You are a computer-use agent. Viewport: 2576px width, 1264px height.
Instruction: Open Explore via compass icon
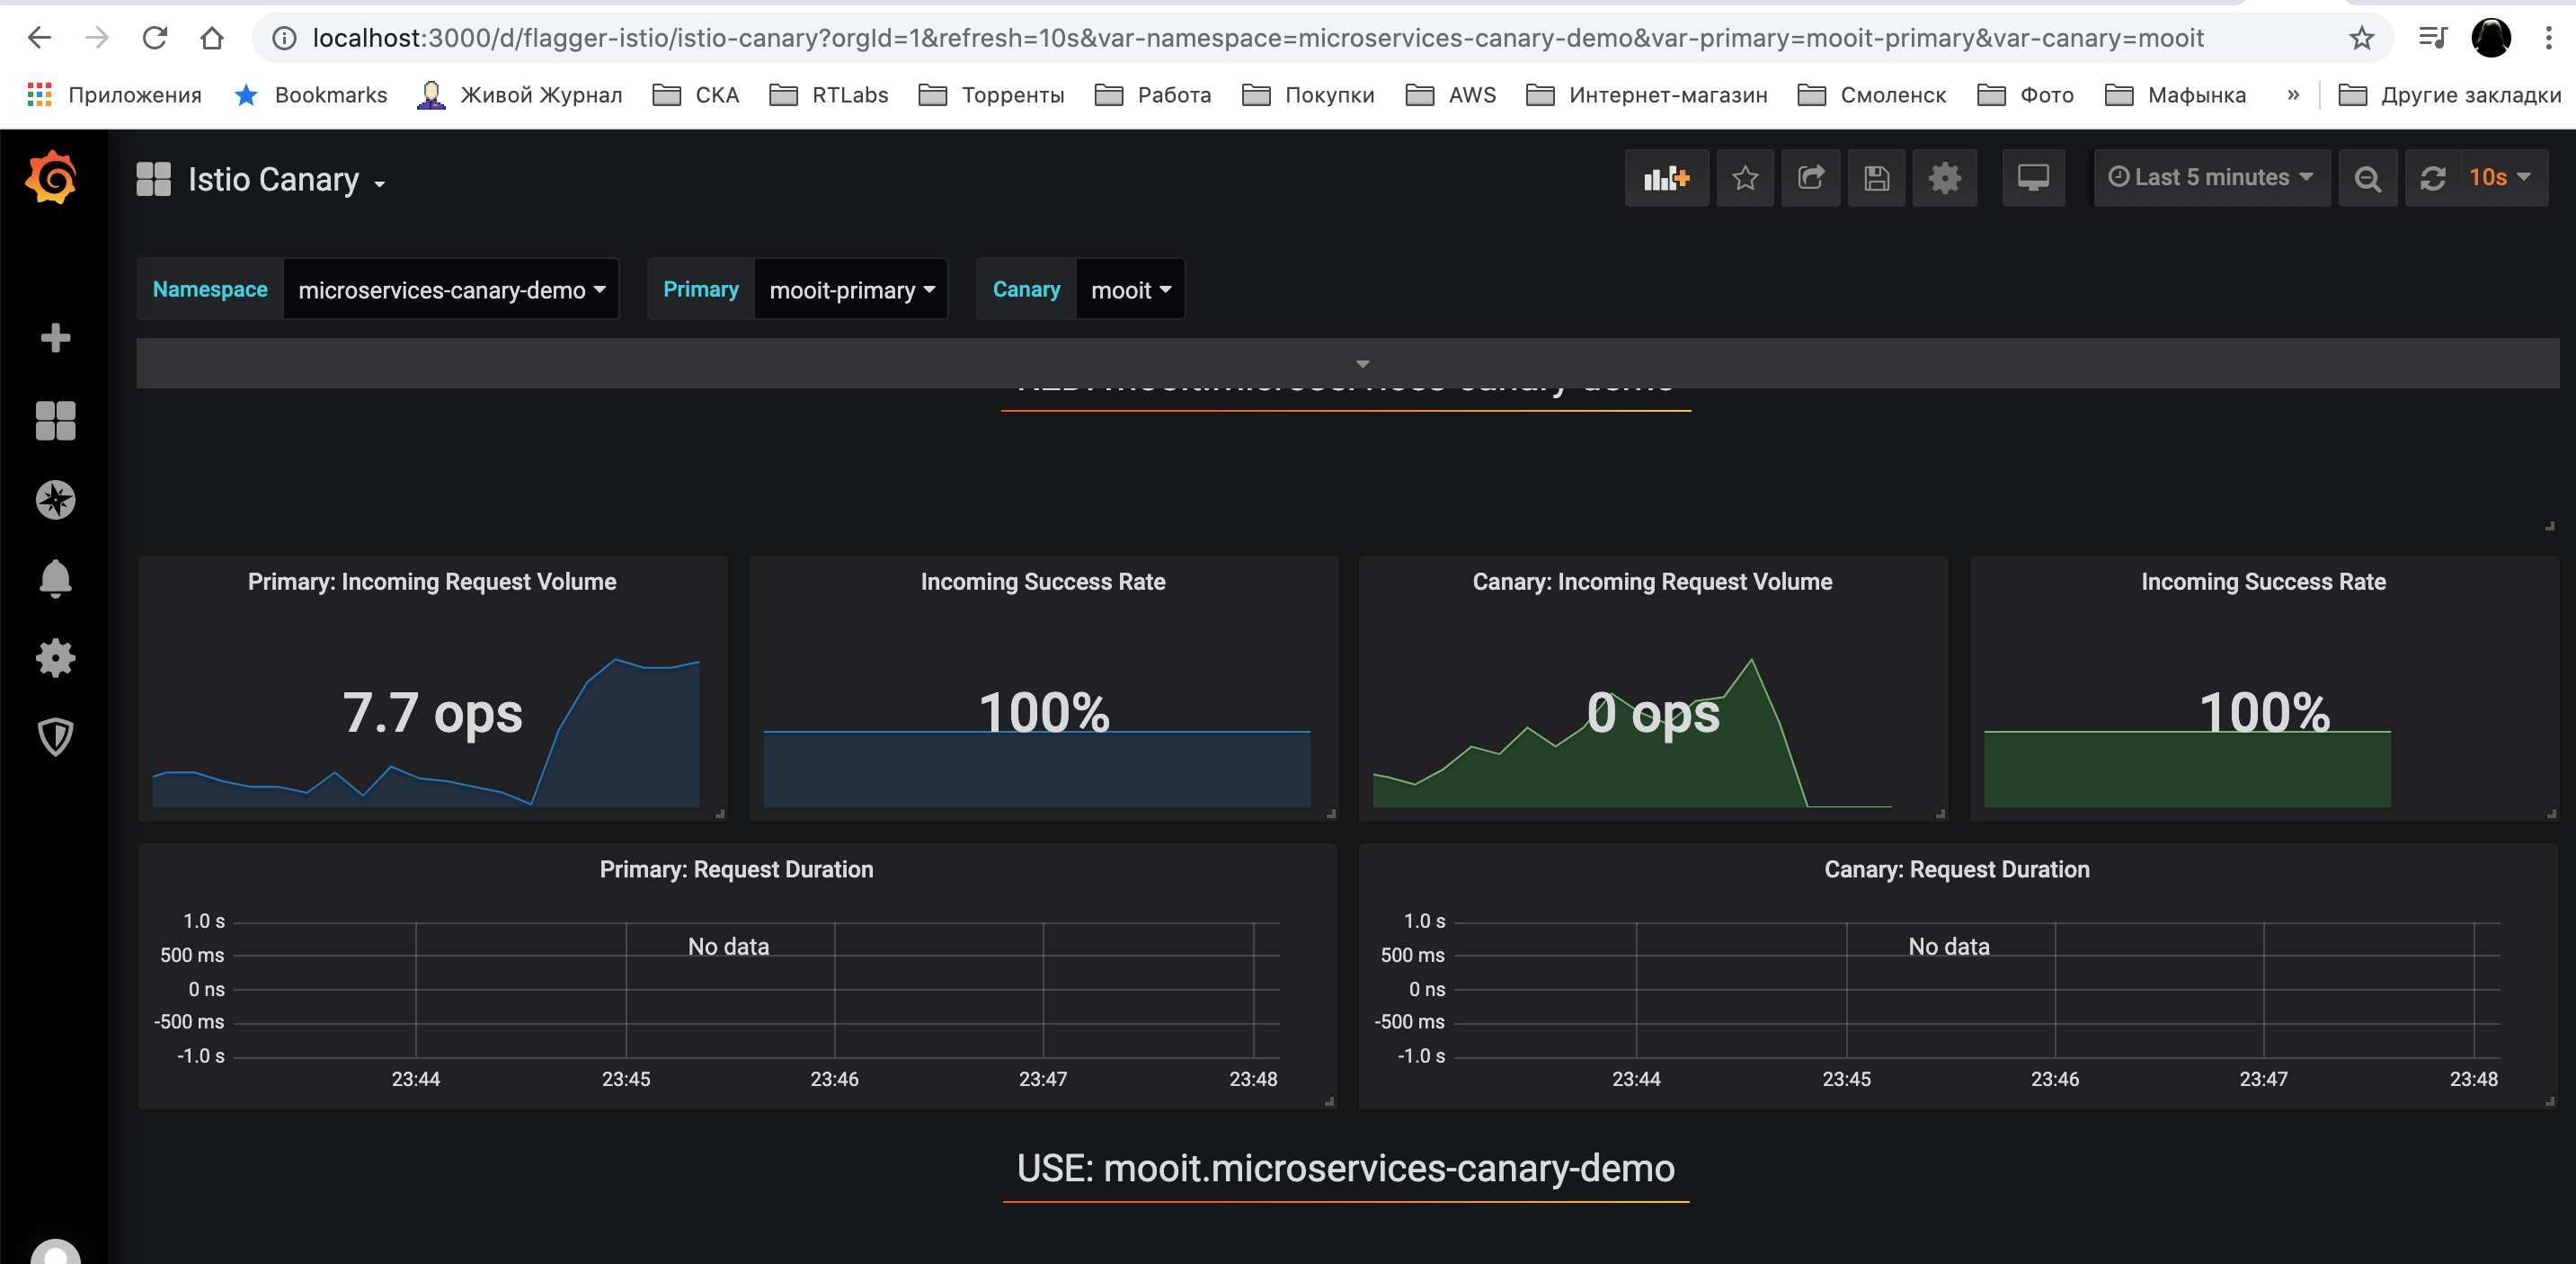click(x=55, y=500)
